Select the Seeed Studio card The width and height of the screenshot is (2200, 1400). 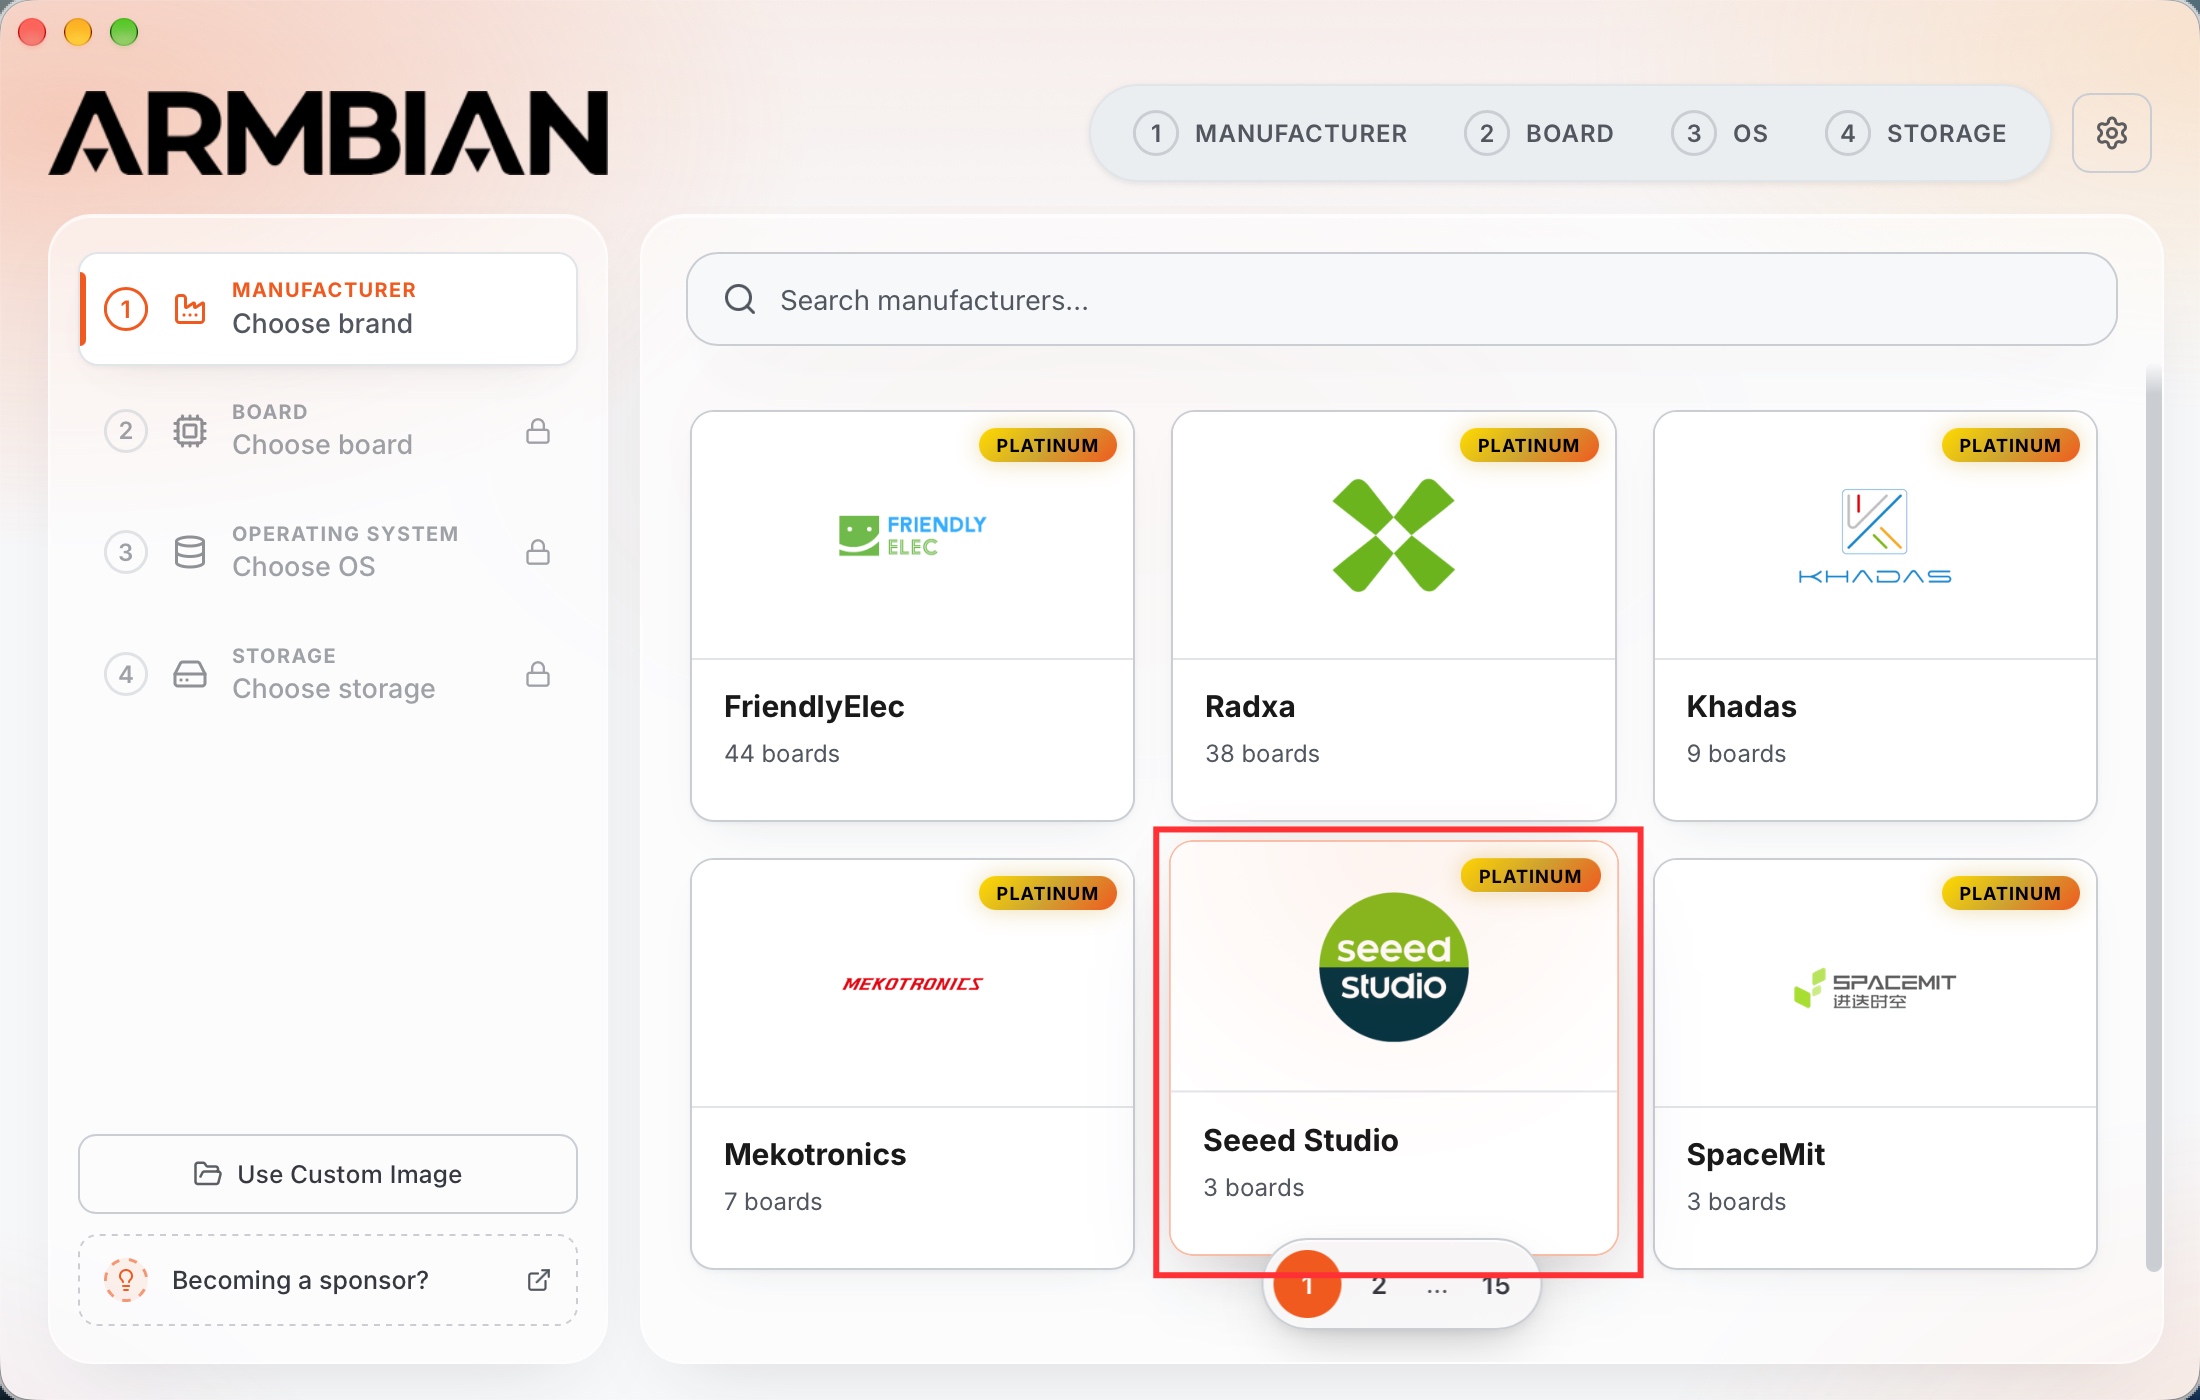pos(1394,1047)
